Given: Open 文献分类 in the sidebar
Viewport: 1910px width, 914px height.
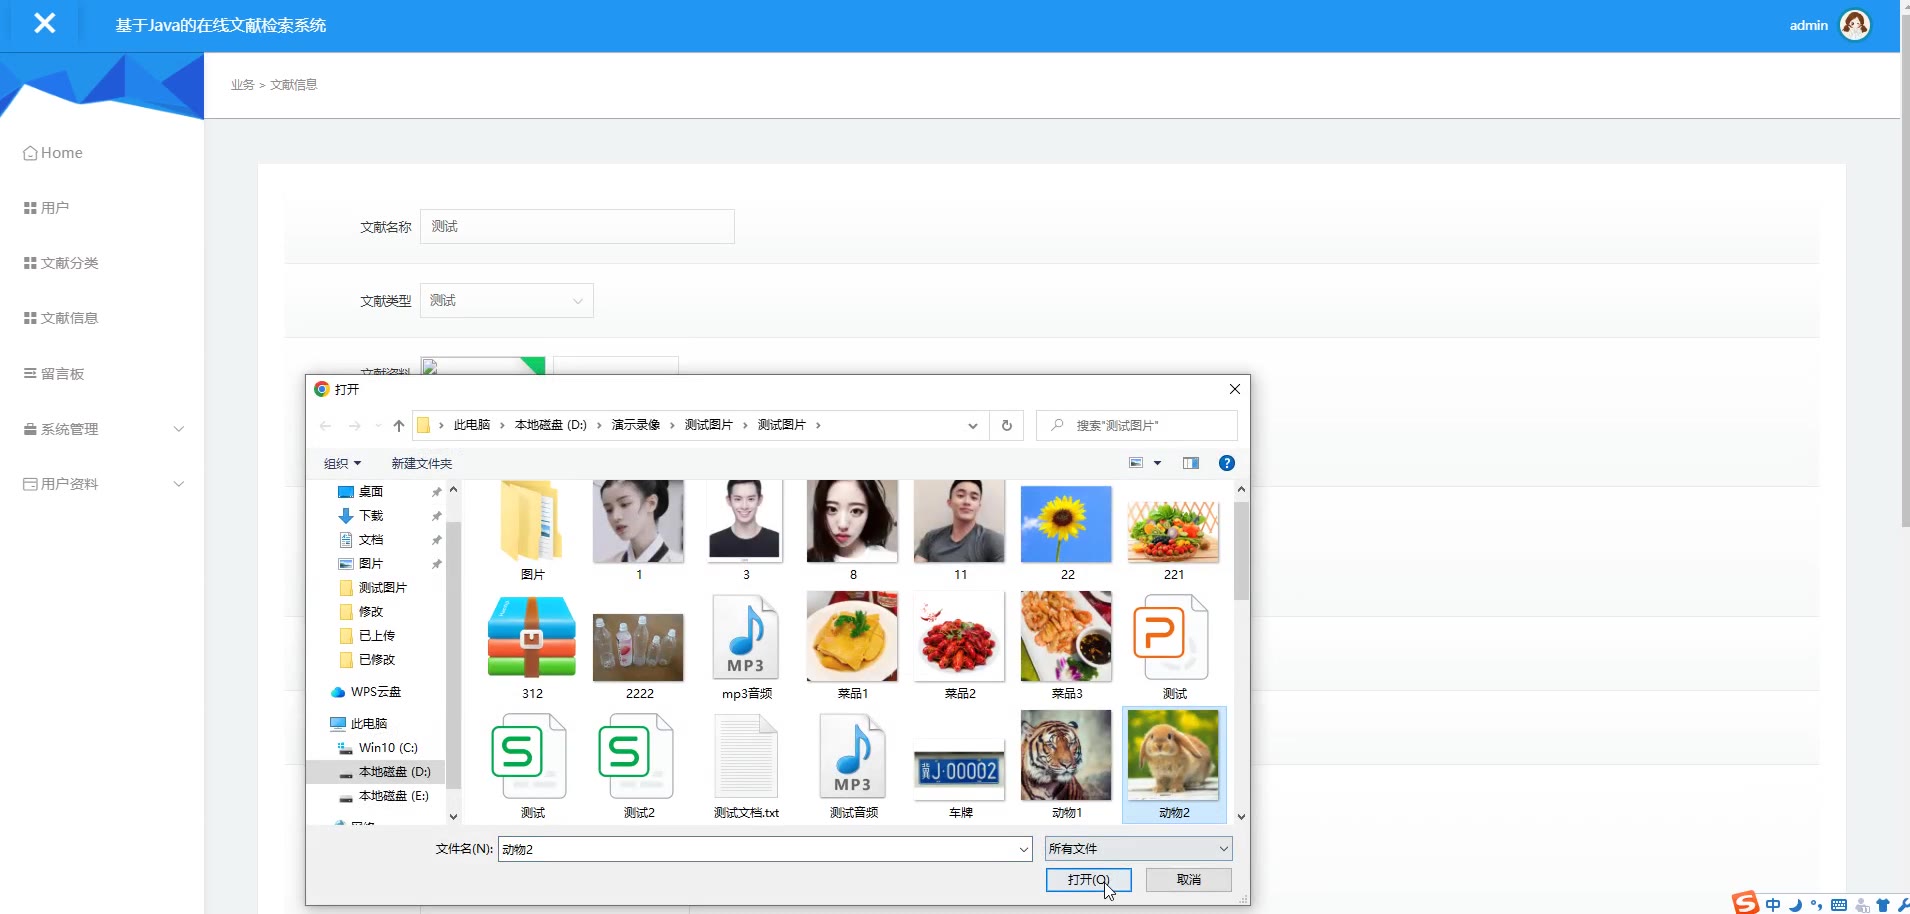Looking at the screenshot, I should pos(61,263).
